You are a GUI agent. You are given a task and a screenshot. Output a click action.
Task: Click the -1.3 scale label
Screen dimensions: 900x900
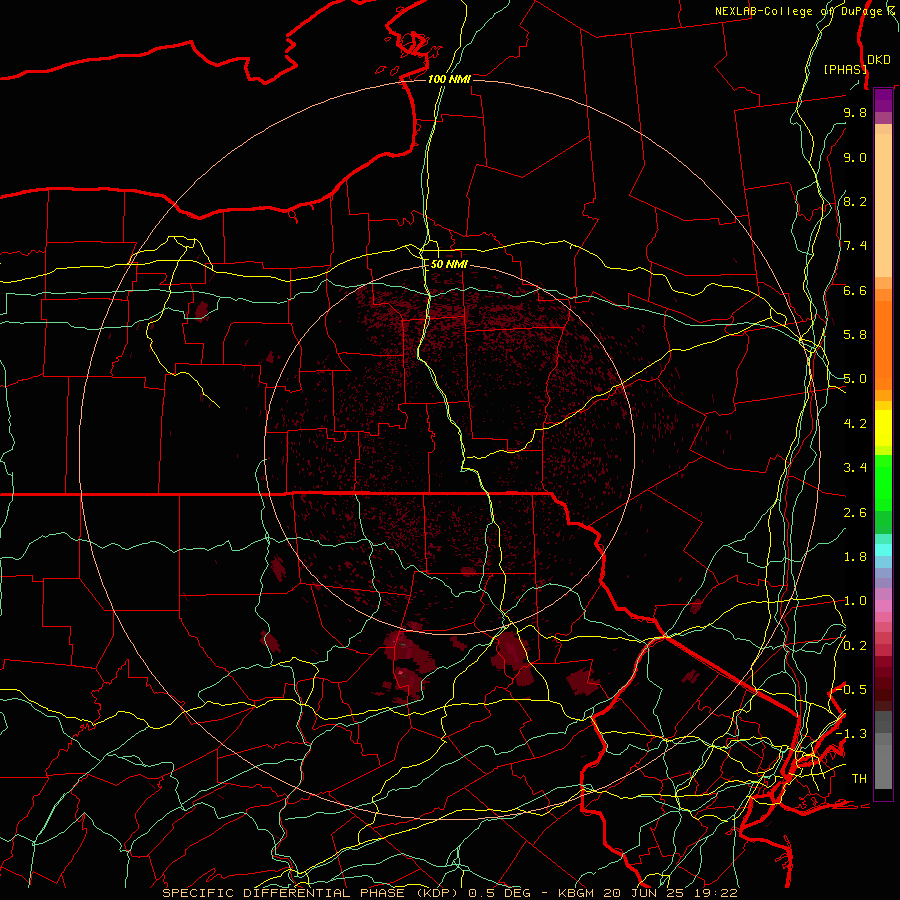pyautogui.click(x=852, y=734)
